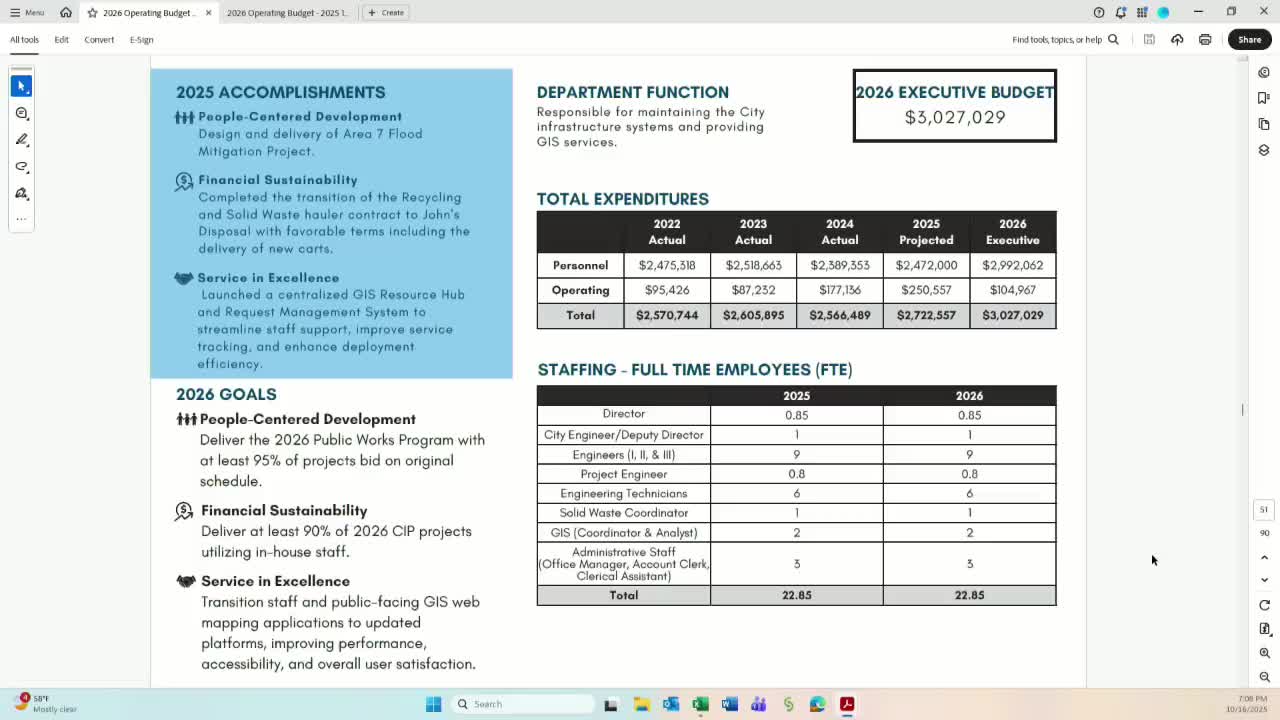Click the TOTAL EXPENDITURES heading
The height and width of the screenshot is (720, 1280).
[x=623, y=199]
